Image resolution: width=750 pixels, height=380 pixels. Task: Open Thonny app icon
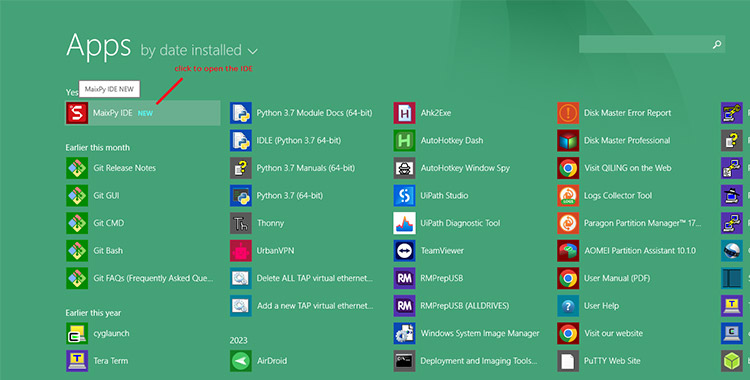click(241, 223)
